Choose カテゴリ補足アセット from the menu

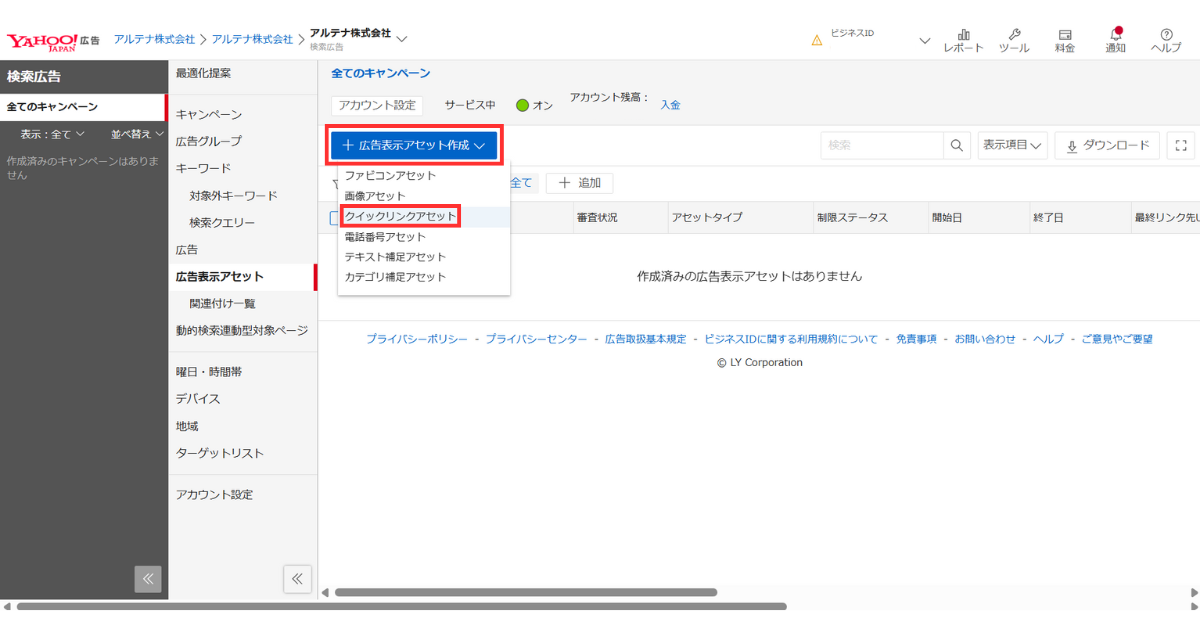point(423,277)
